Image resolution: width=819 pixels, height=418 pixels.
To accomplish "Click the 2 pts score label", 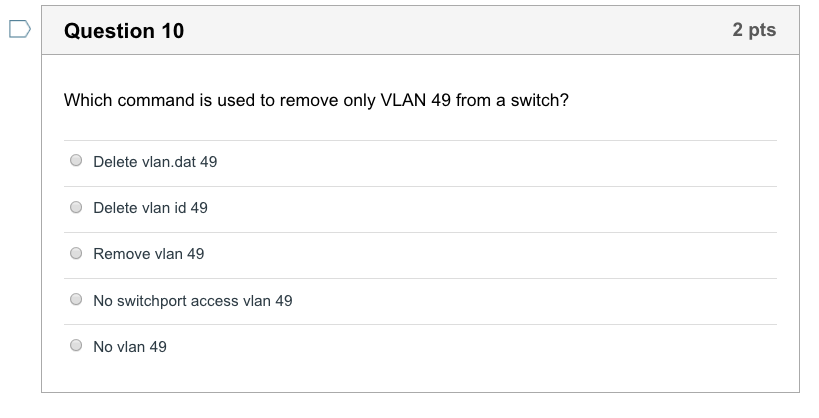I will (754, 30).
